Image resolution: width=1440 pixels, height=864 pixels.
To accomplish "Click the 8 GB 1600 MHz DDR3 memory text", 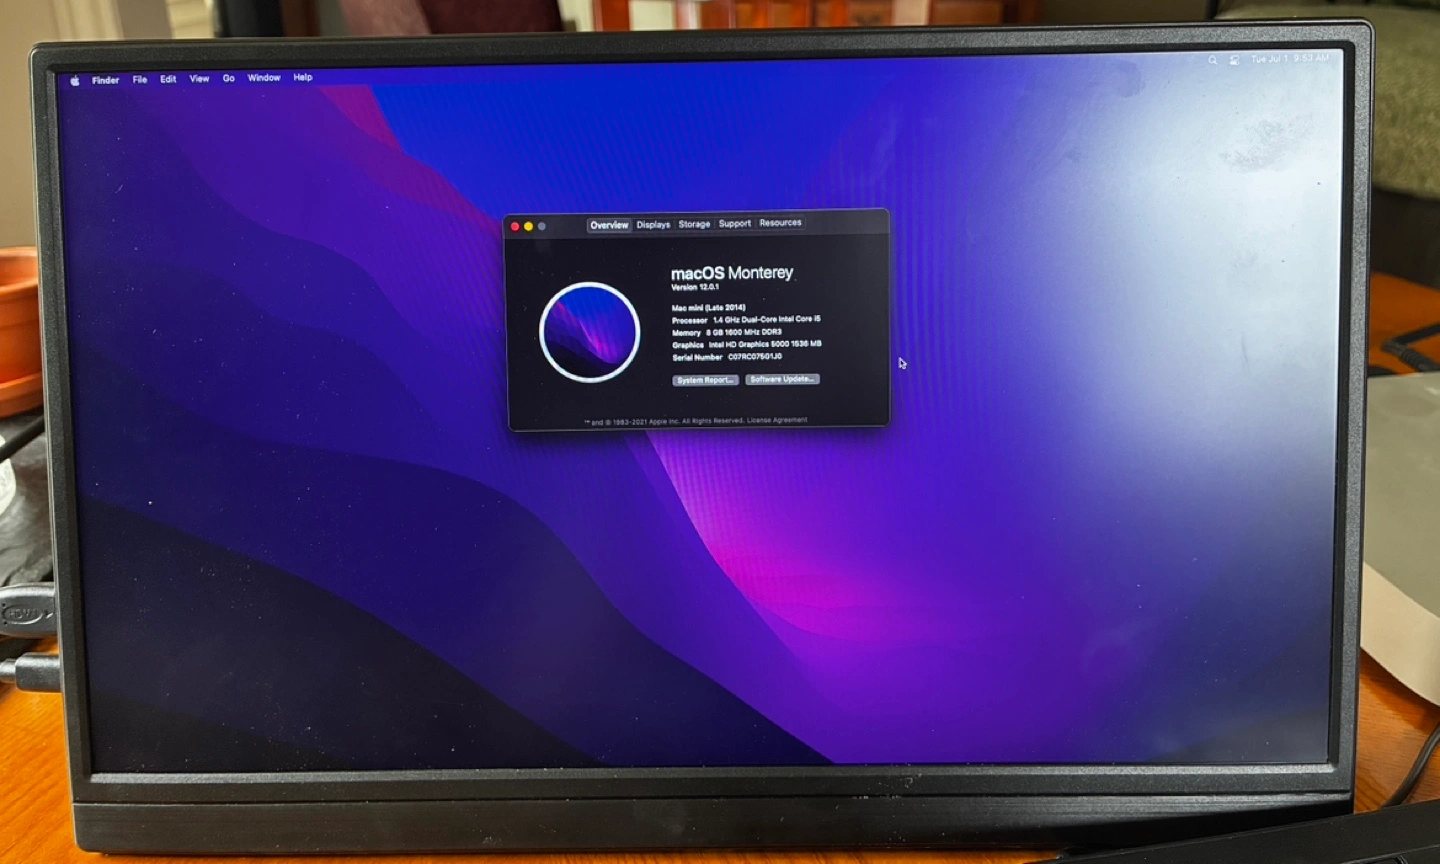I will tap(744, 332).
